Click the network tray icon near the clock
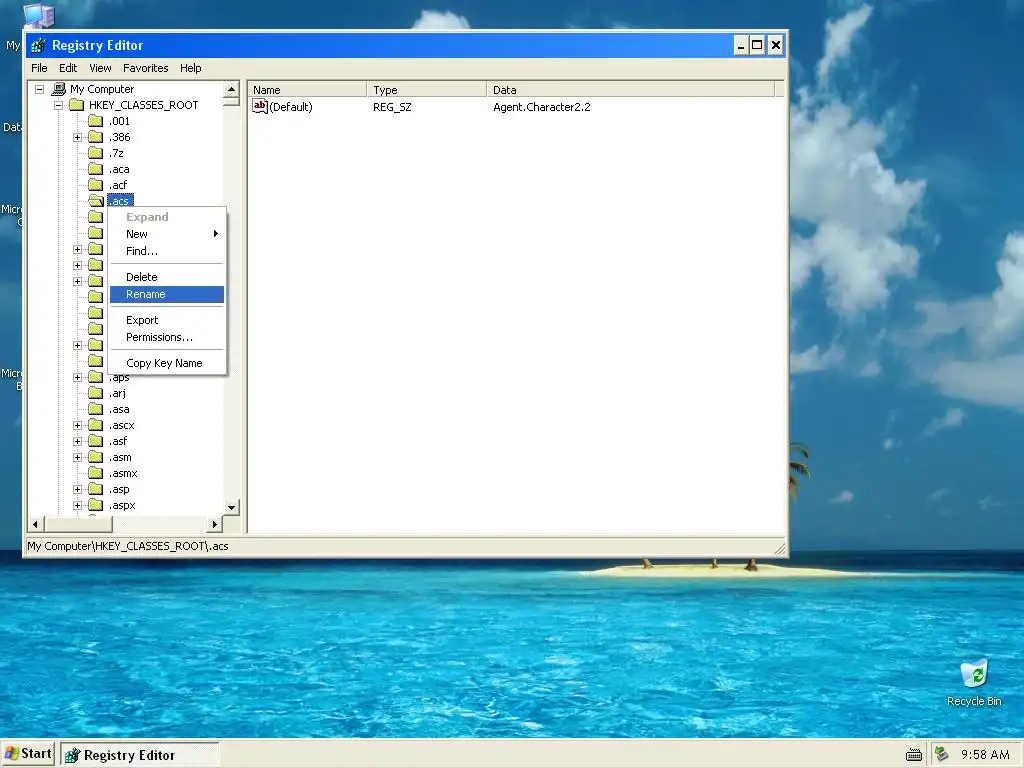1024x768 pixels. point(941,754)
